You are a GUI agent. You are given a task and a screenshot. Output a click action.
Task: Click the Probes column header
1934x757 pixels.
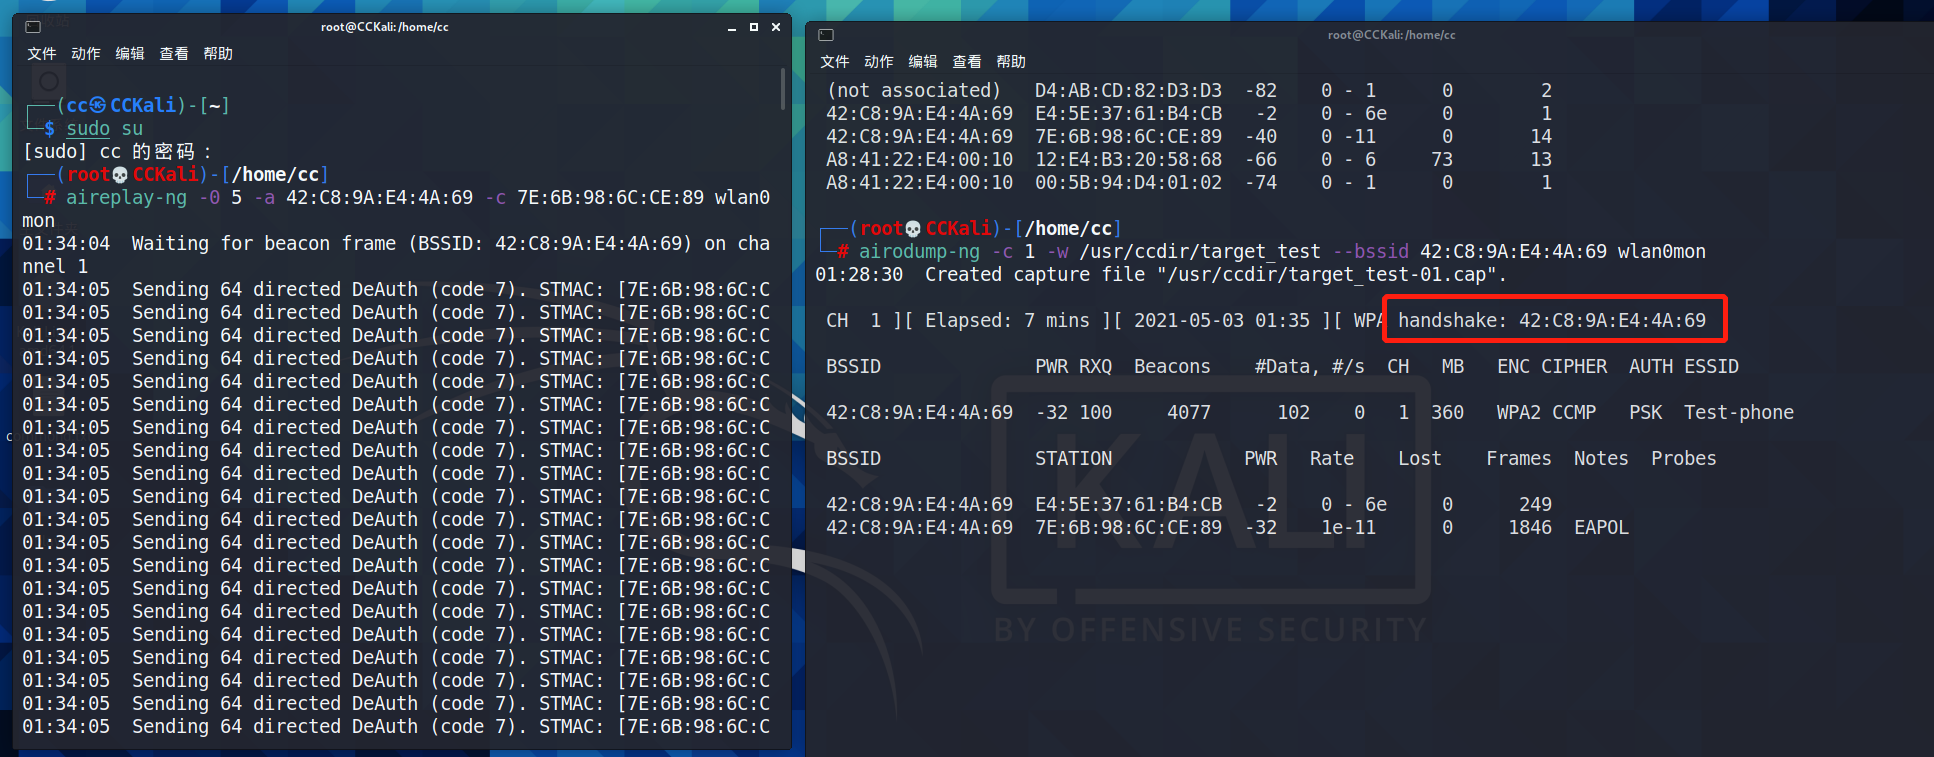(x=1684, y=458)
